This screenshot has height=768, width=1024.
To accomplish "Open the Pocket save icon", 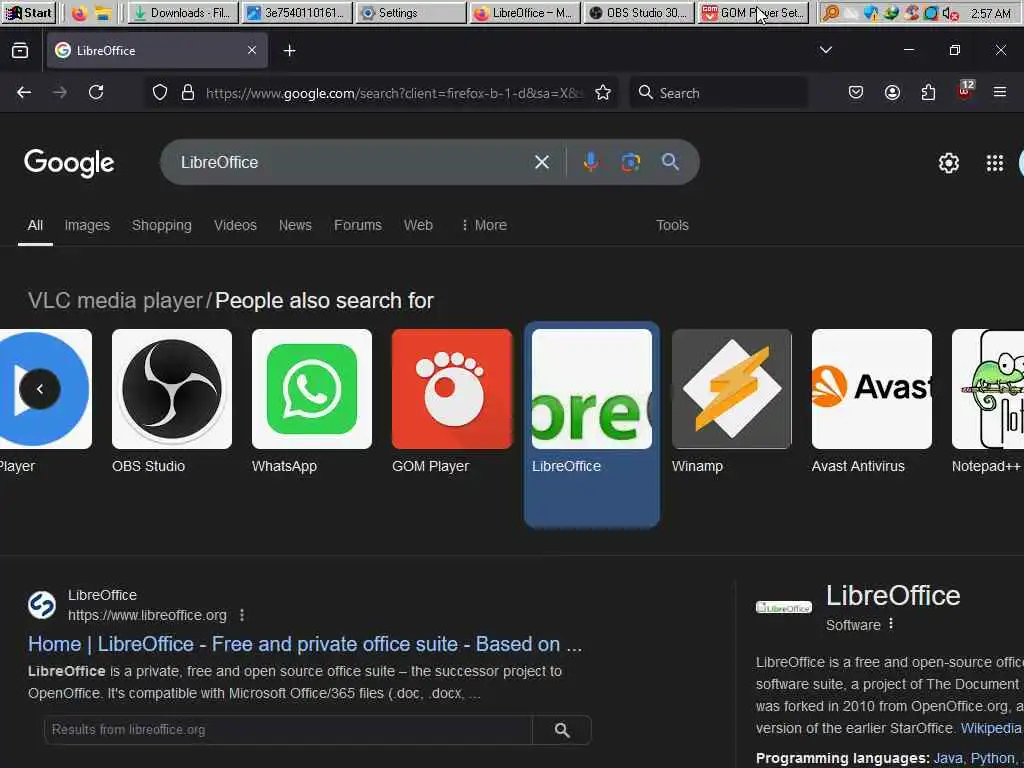I will pos(856,92).
